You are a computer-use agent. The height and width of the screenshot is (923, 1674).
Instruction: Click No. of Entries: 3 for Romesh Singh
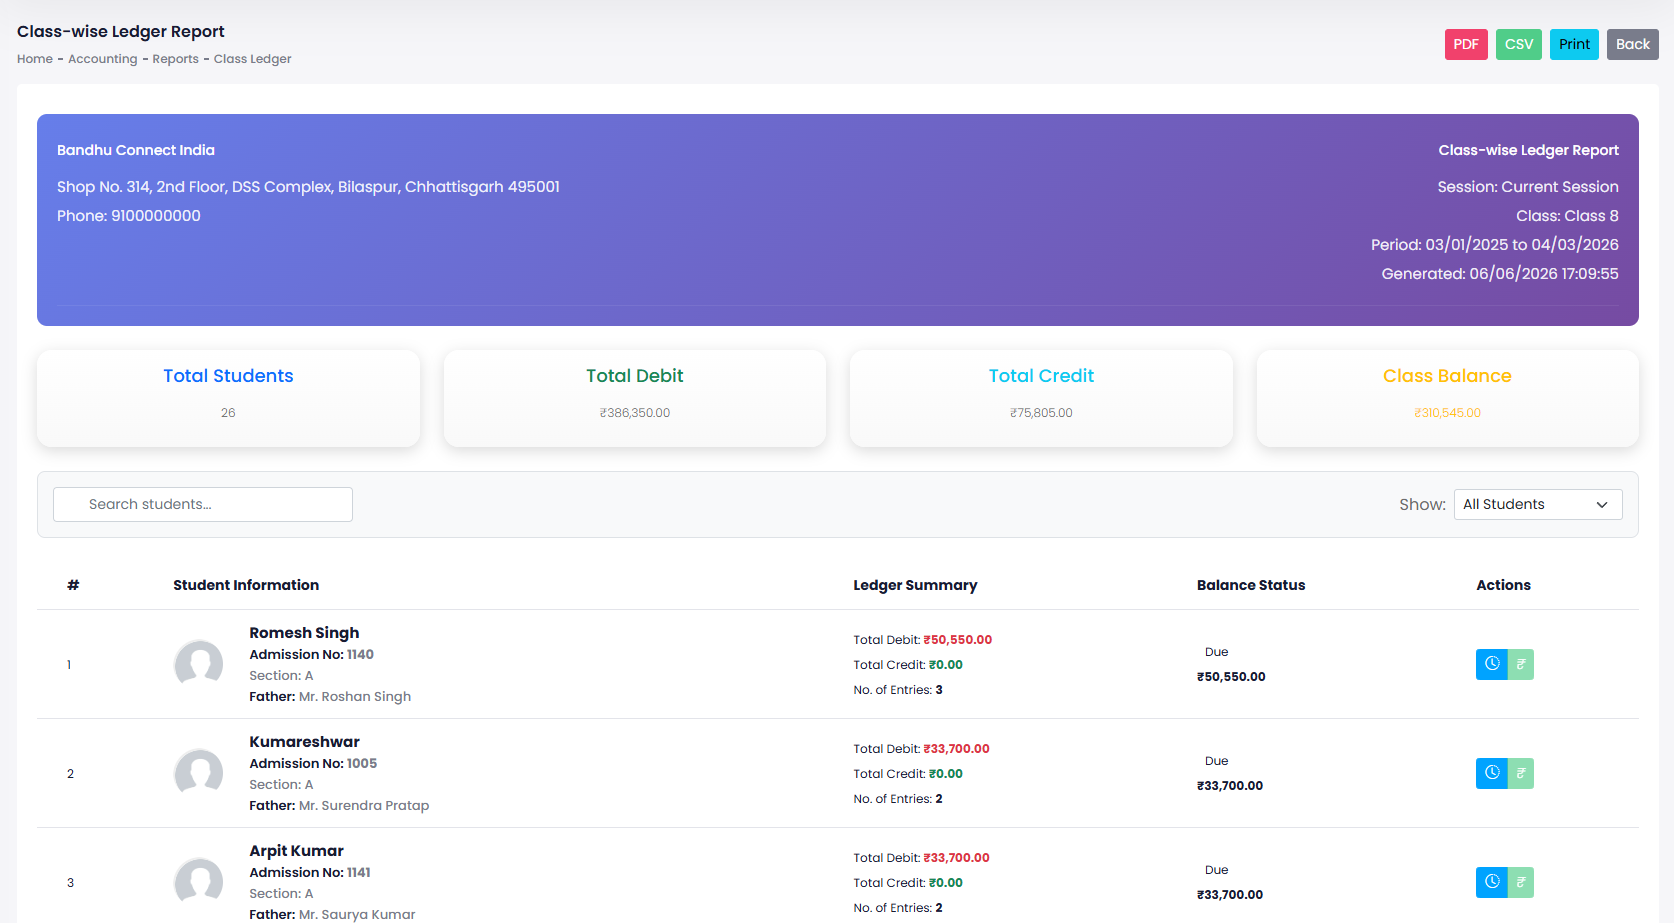(x=898, y=690)
